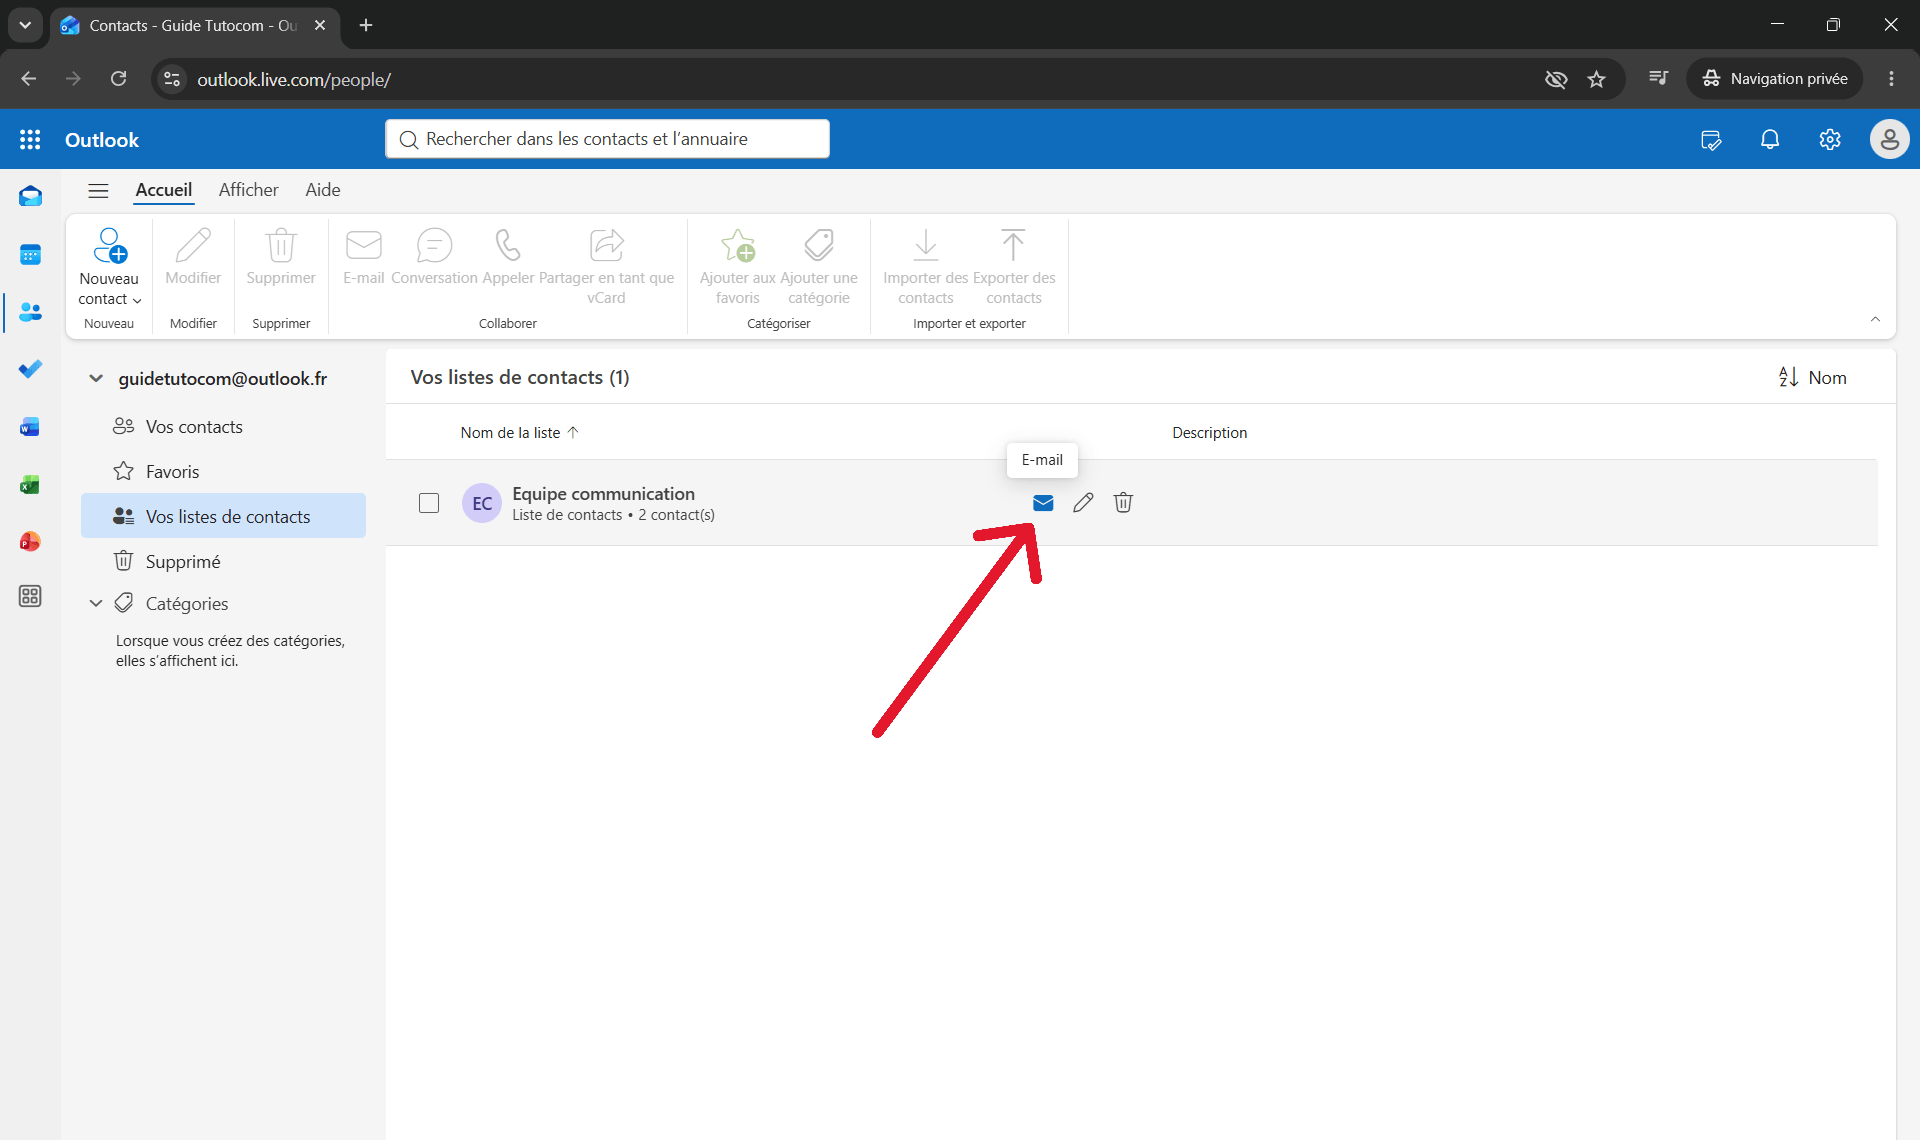Open the media control icon in browser toolbar
The width and height of the screenshot is (1920, 1140).
pos(1658,79)
